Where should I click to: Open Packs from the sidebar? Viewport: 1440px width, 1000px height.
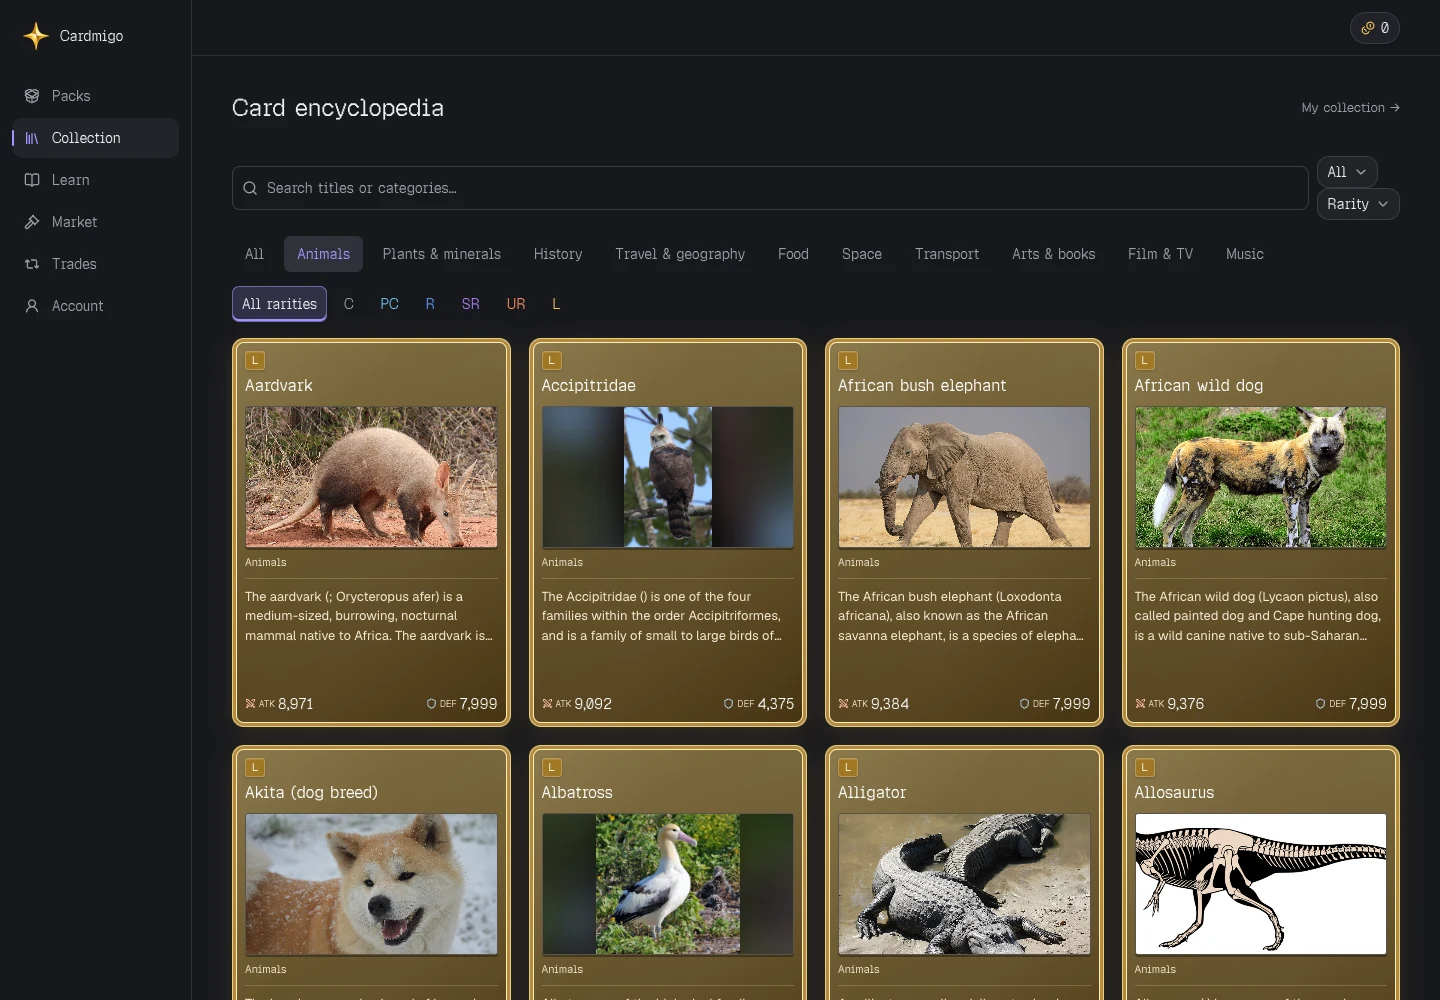coord(95,96)
